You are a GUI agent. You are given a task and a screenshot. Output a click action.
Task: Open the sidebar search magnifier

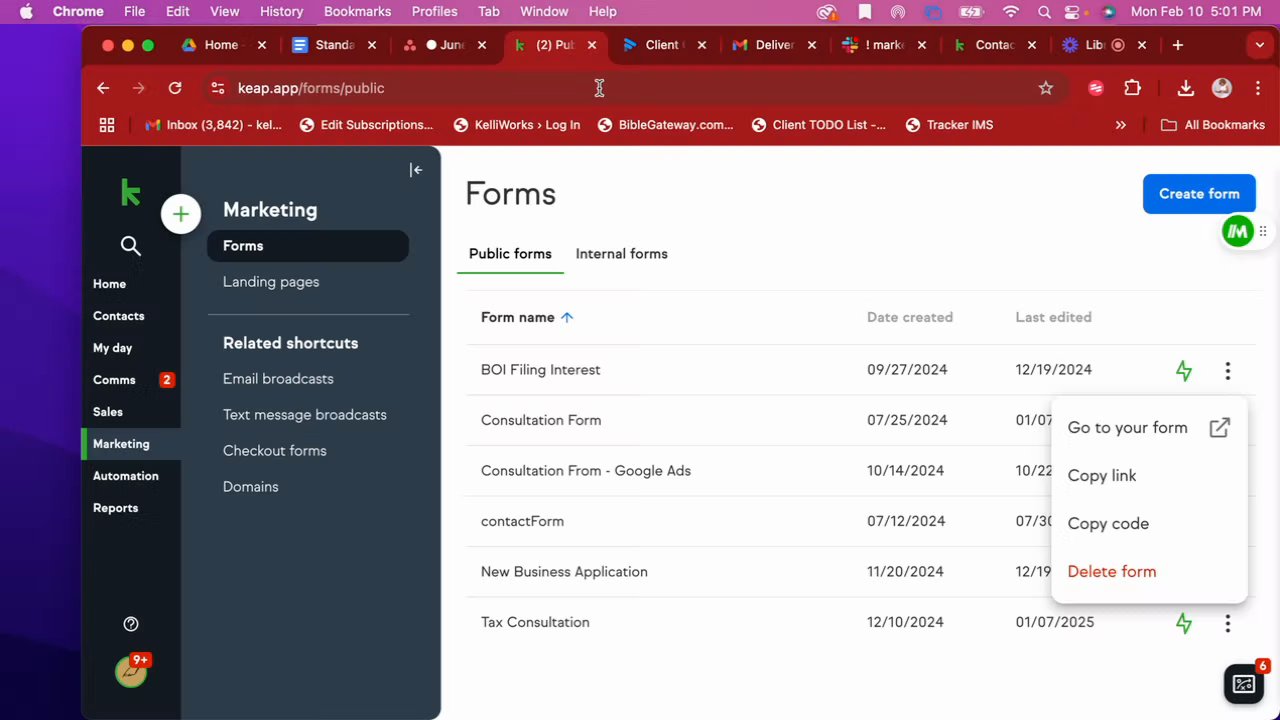[130, 246]
